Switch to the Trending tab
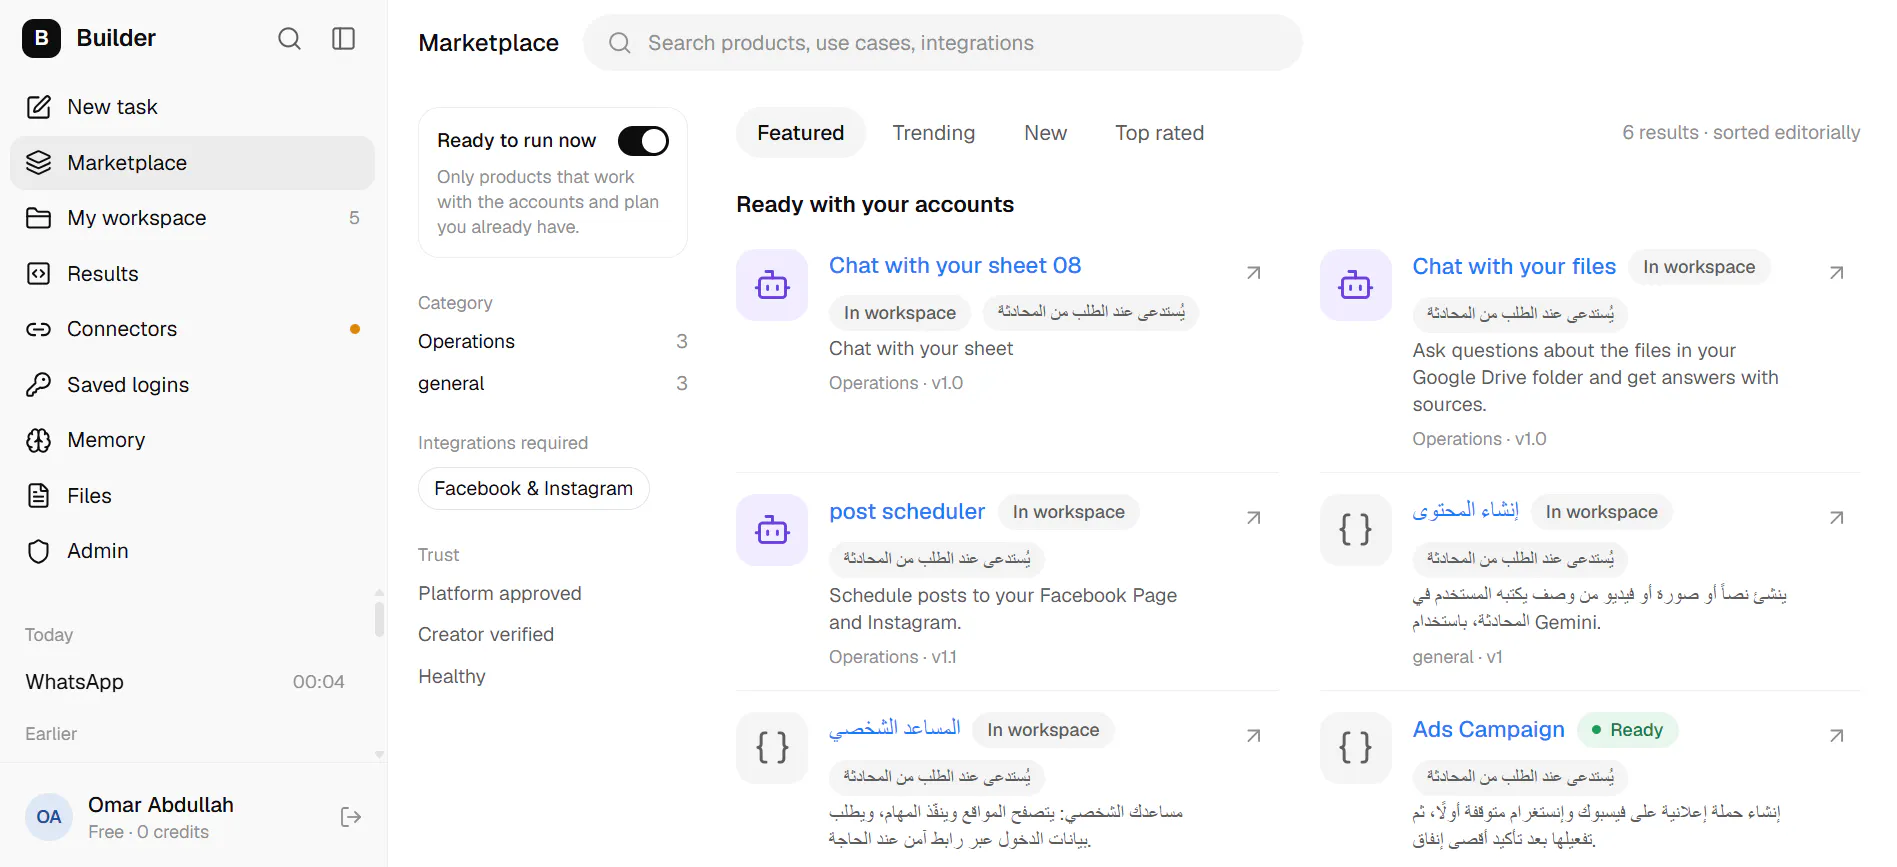 pos(934,133)
